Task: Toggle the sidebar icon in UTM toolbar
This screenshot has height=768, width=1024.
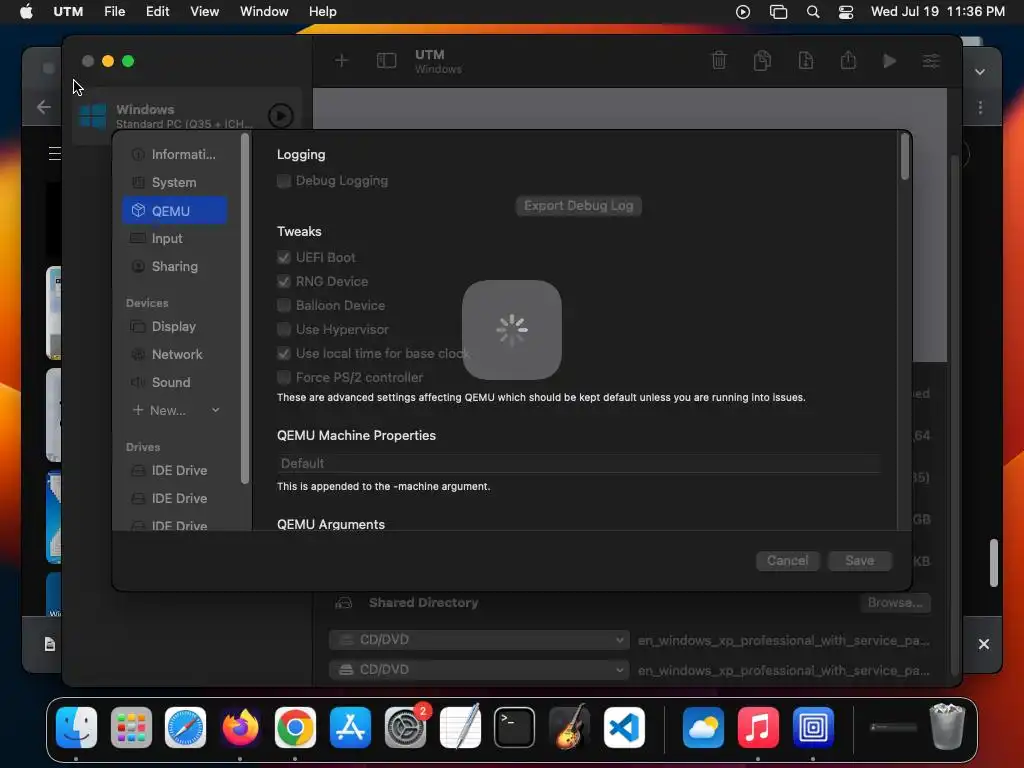Action: pos(386,61)
